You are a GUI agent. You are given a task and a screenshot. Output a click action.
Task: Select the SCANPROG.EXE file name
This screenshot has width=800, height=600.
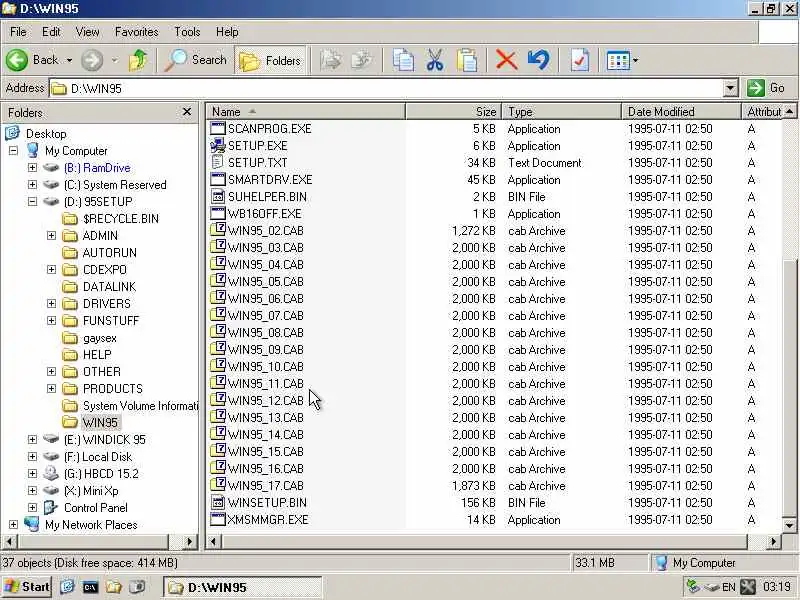tap(269, 129)
